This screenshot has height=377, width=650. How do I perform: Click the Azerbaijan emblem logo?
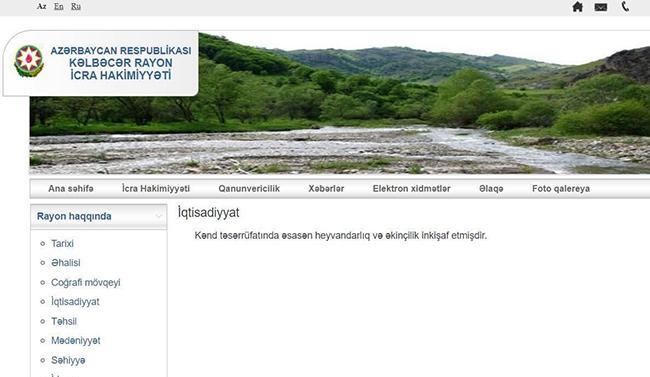click(x=29, y=61)
